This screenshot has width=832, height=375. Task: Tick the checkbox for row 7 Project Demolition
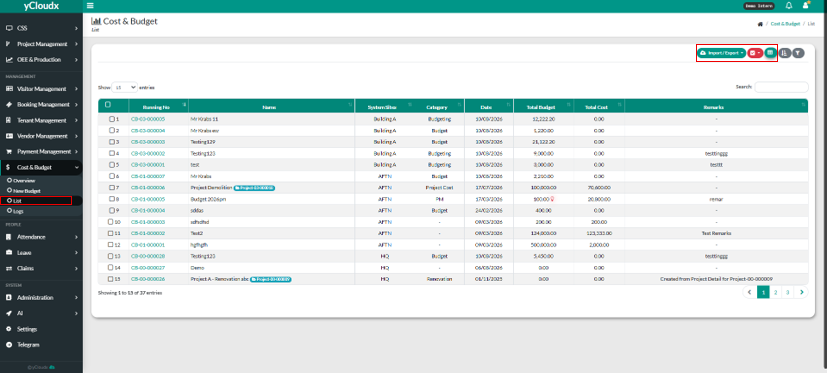(111, 187)
